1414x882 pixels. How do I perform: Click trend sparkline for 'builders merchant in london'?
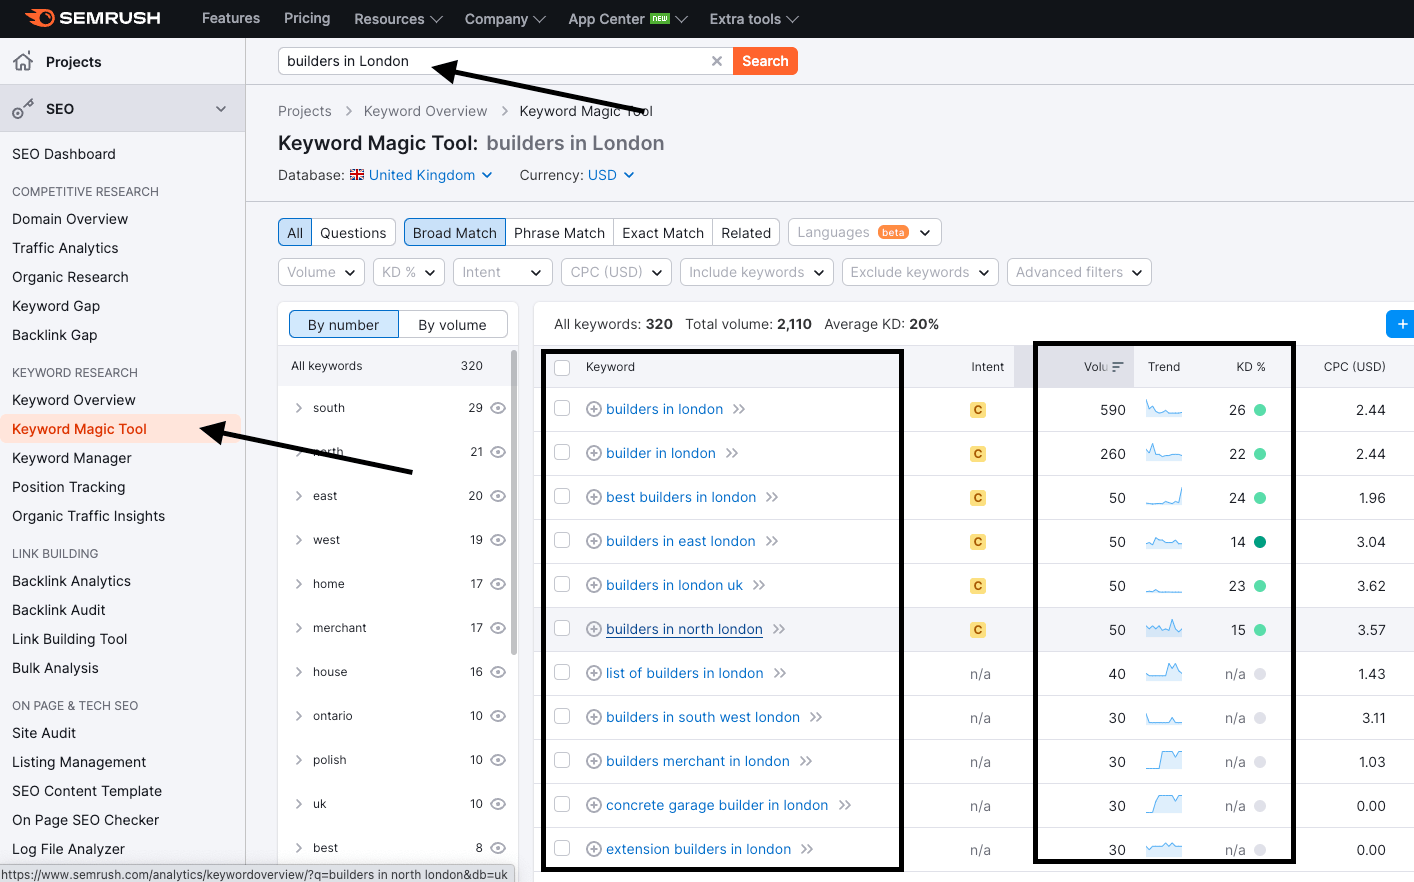click(x=1164, y=760)
